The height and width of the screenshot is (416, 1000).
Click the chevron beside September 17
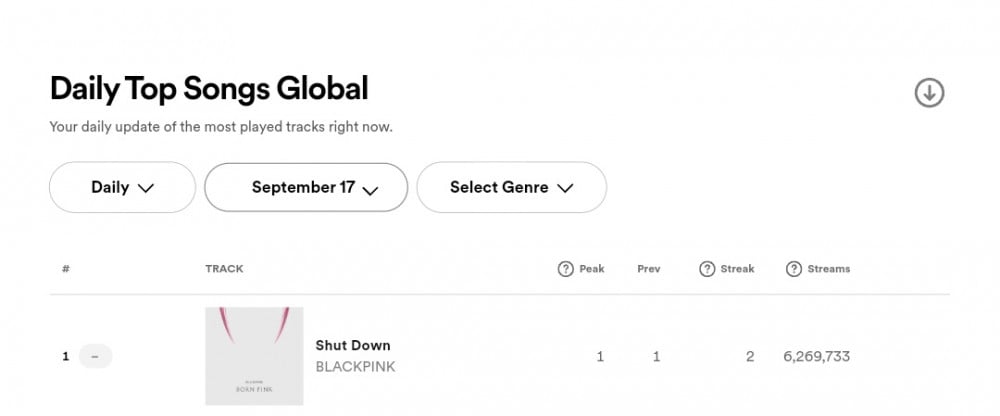pos(370,190)
